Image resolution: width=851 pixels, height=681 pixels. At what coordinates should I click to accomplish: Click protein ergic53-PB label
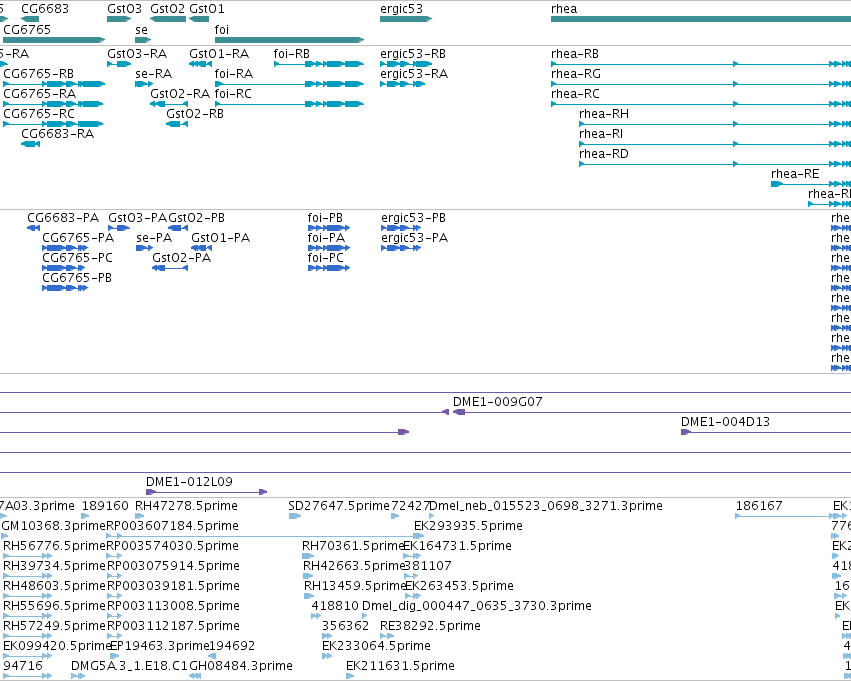(x=414, y=218)
